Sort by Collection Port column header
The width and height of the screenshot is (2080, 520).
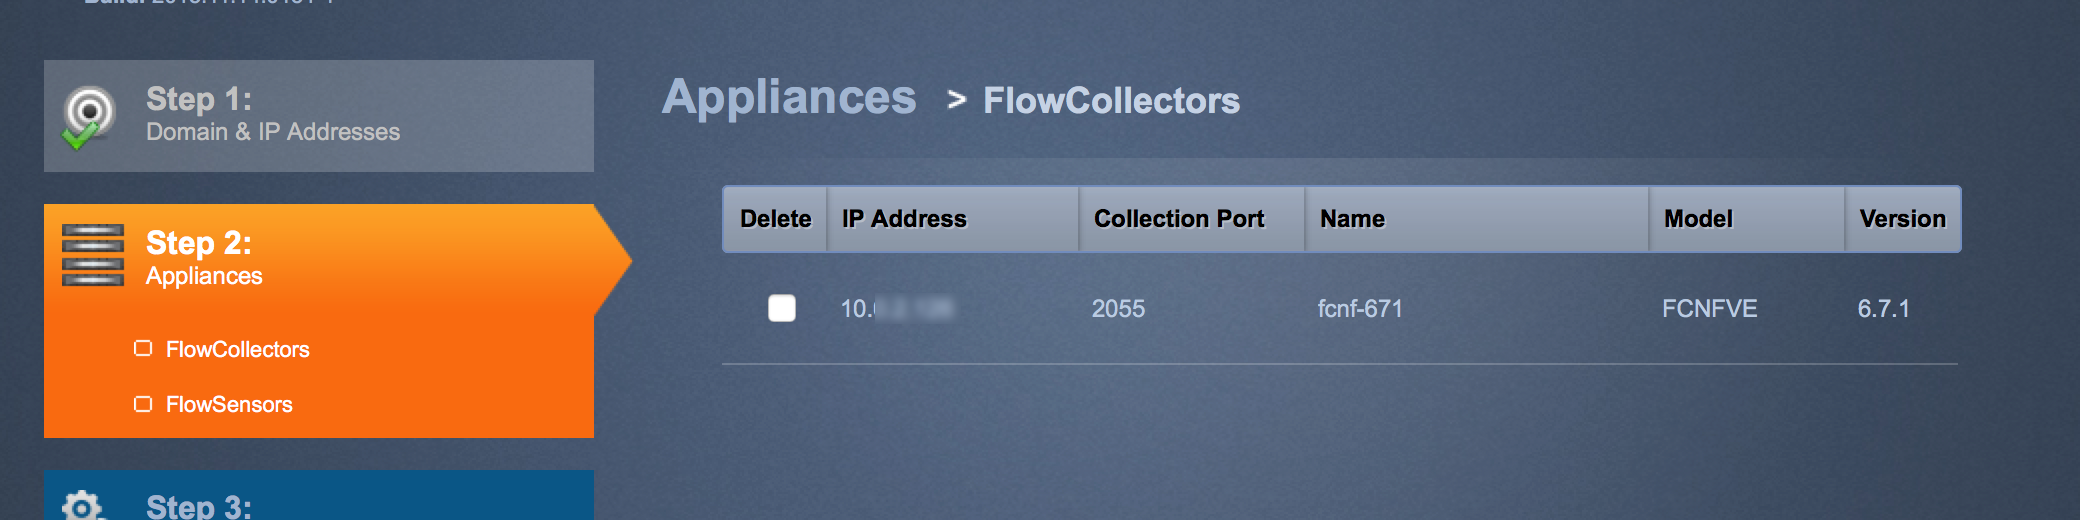[x=1179, y=219]
